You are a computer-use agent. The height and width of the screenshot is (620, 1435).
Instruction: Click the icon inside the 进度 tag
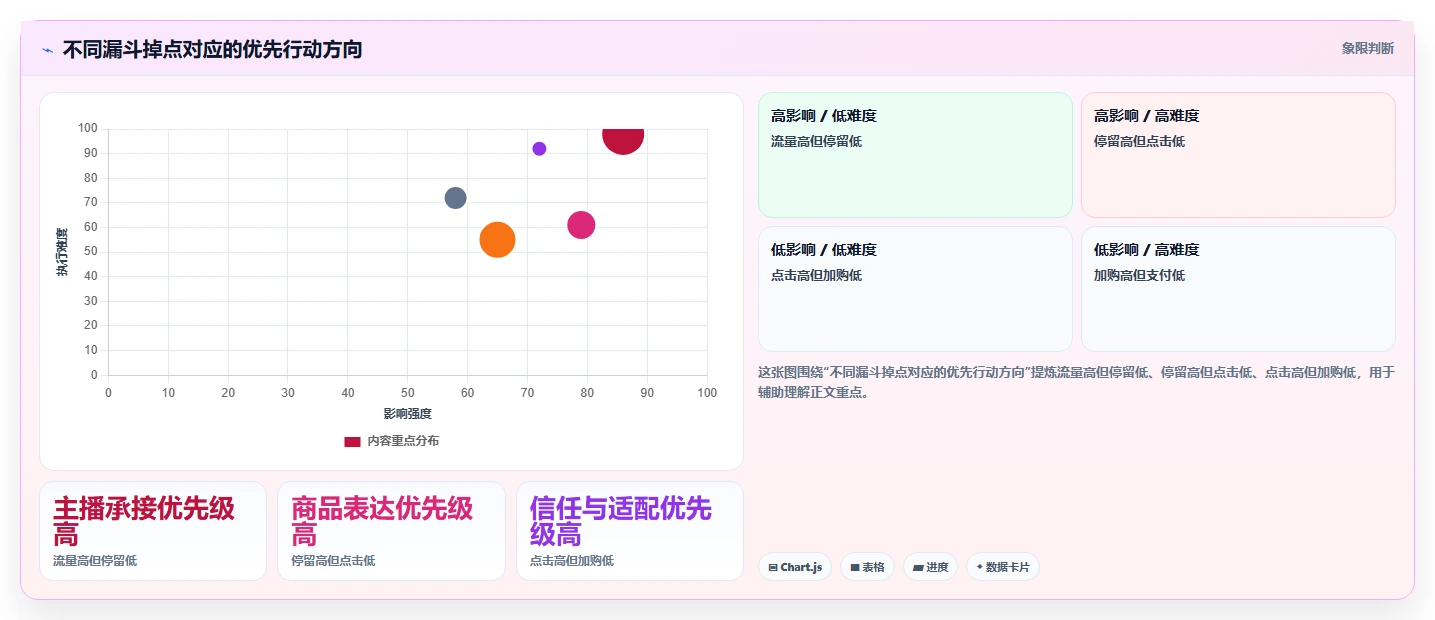click(x=918, y=568)
